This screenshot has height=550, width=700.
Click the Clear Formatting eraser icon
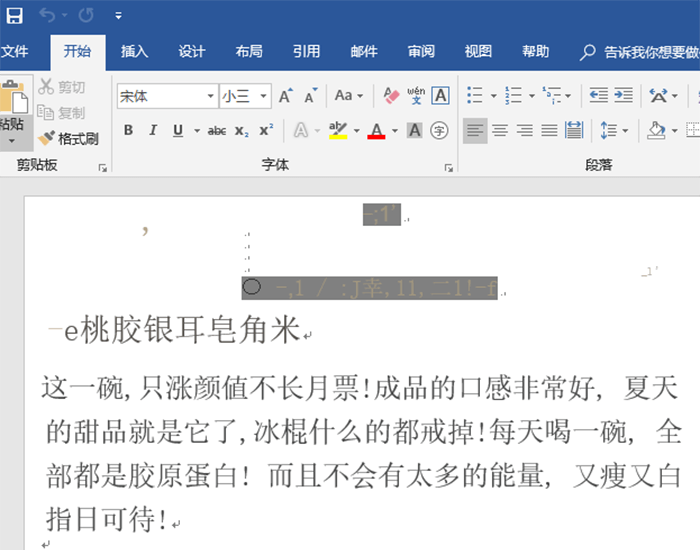pos(391,96)
